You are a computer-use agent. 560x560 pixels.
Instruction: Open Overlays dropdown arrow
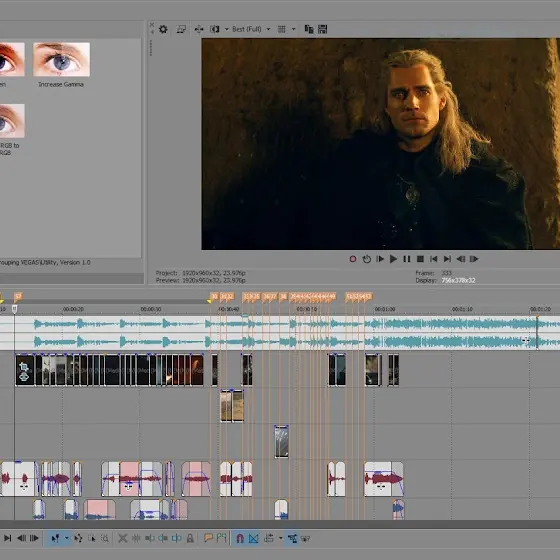(x=294, y=29)
